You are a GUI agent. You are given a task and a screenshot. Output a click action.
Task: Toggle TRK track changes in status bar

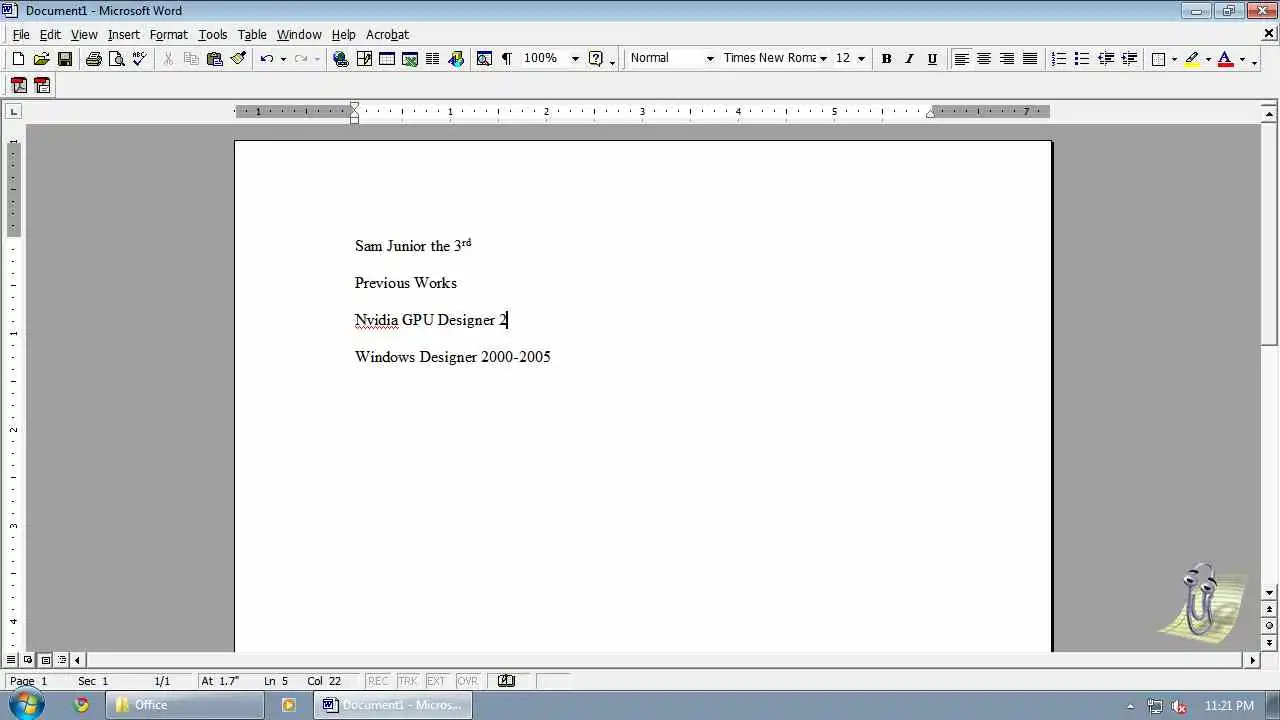[408, 681]
